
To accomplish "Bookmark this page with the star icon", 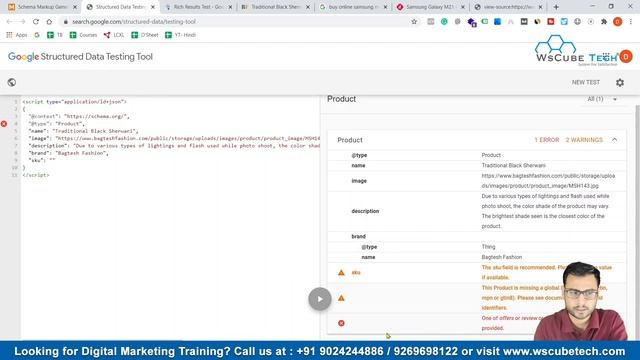I will coord(414,22).
